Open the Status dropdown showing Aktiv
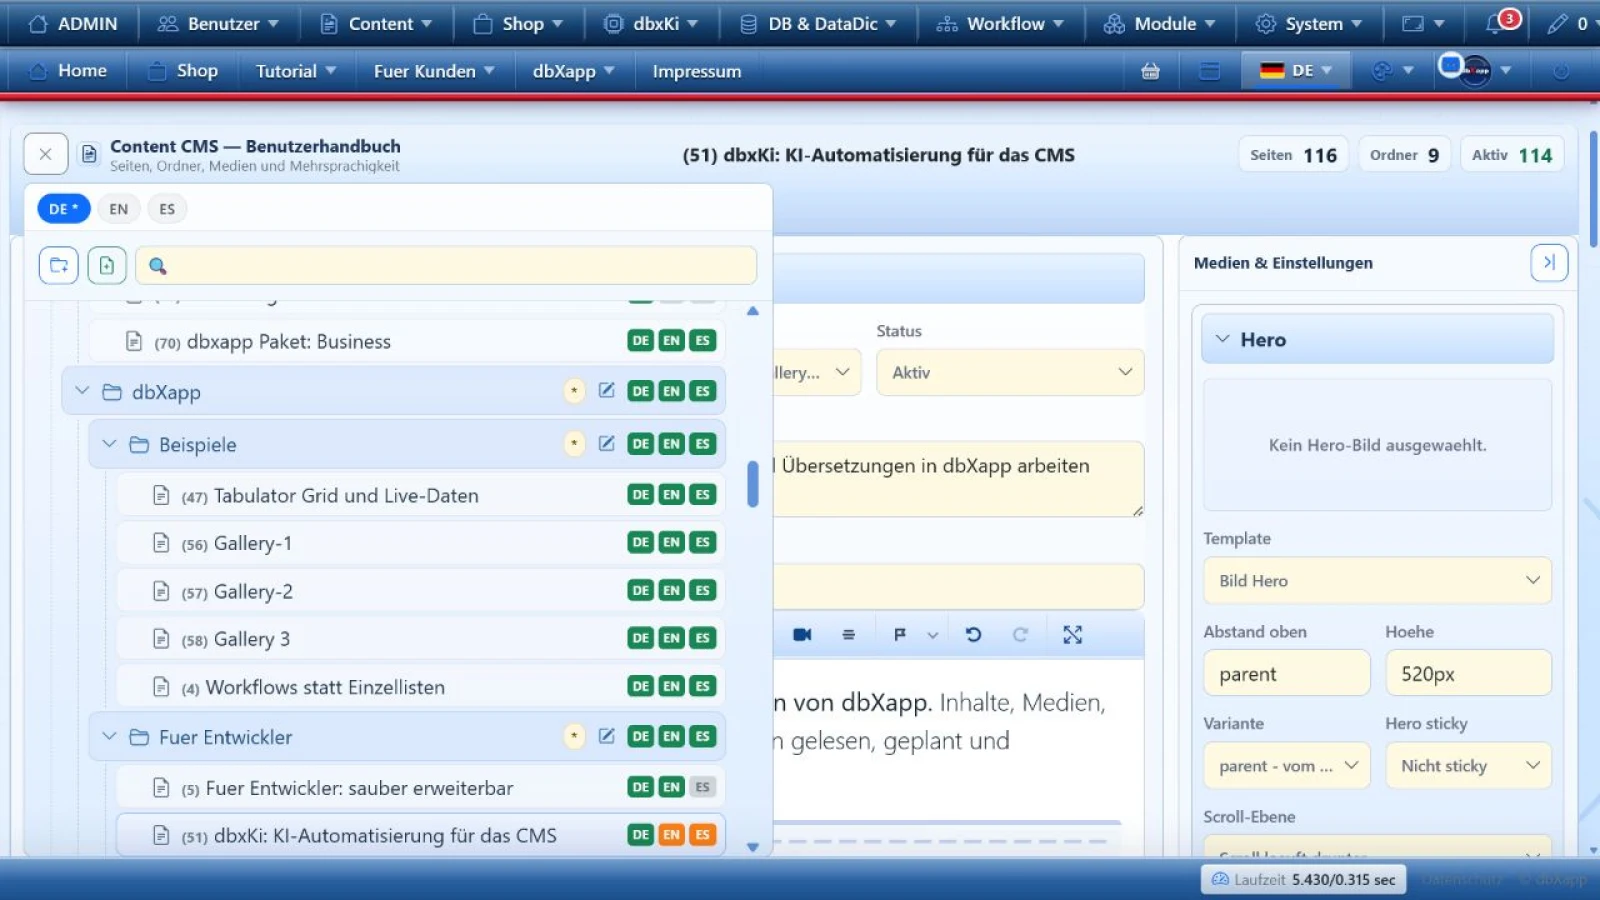Image resolution: width=1600 pixels, height=900 pixels. (x=1010, y=372)
